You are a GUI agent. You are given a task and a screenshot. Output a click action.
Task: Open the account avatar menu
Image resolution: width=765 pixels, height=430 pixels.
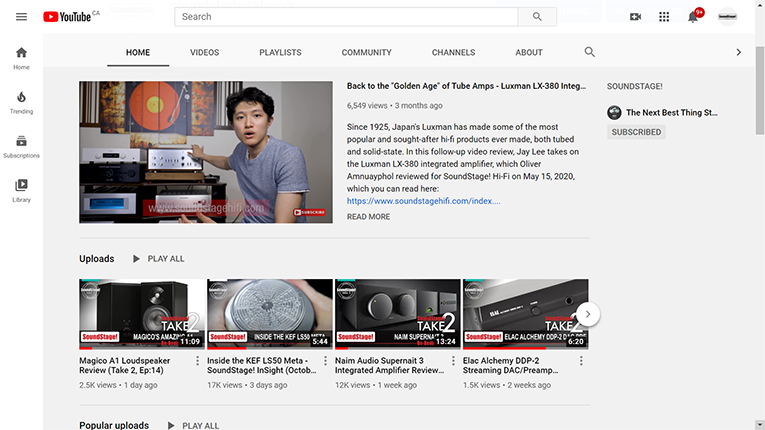727,17
